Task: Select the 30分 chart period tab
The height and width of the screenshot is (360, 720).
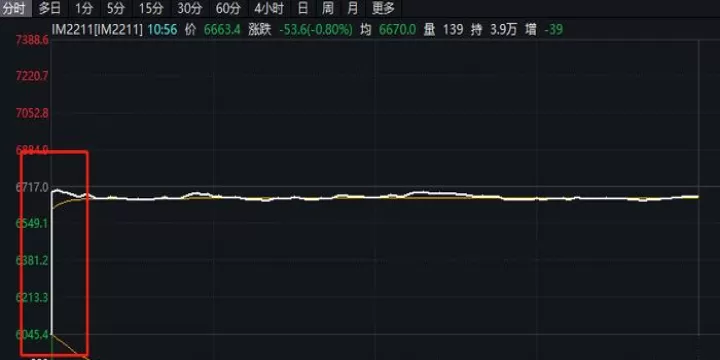Action: point(190,8)
